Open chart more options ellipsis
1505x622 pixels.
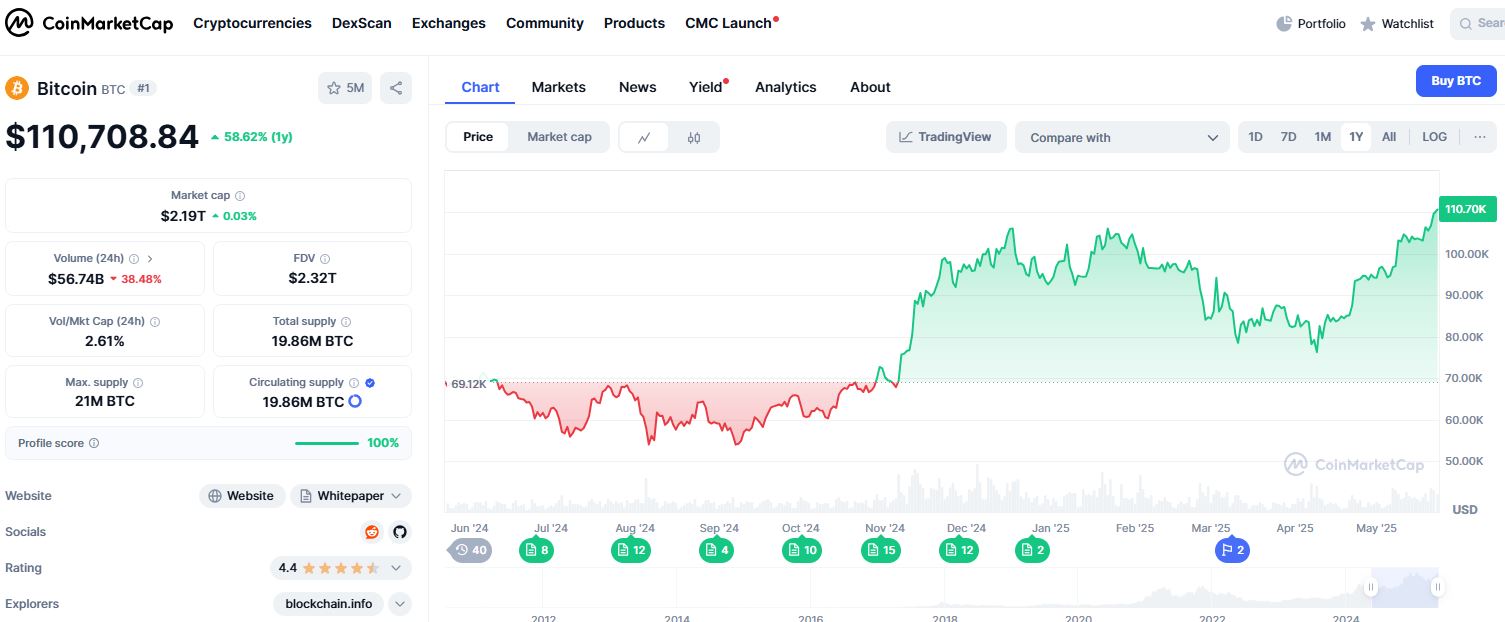1480,137
